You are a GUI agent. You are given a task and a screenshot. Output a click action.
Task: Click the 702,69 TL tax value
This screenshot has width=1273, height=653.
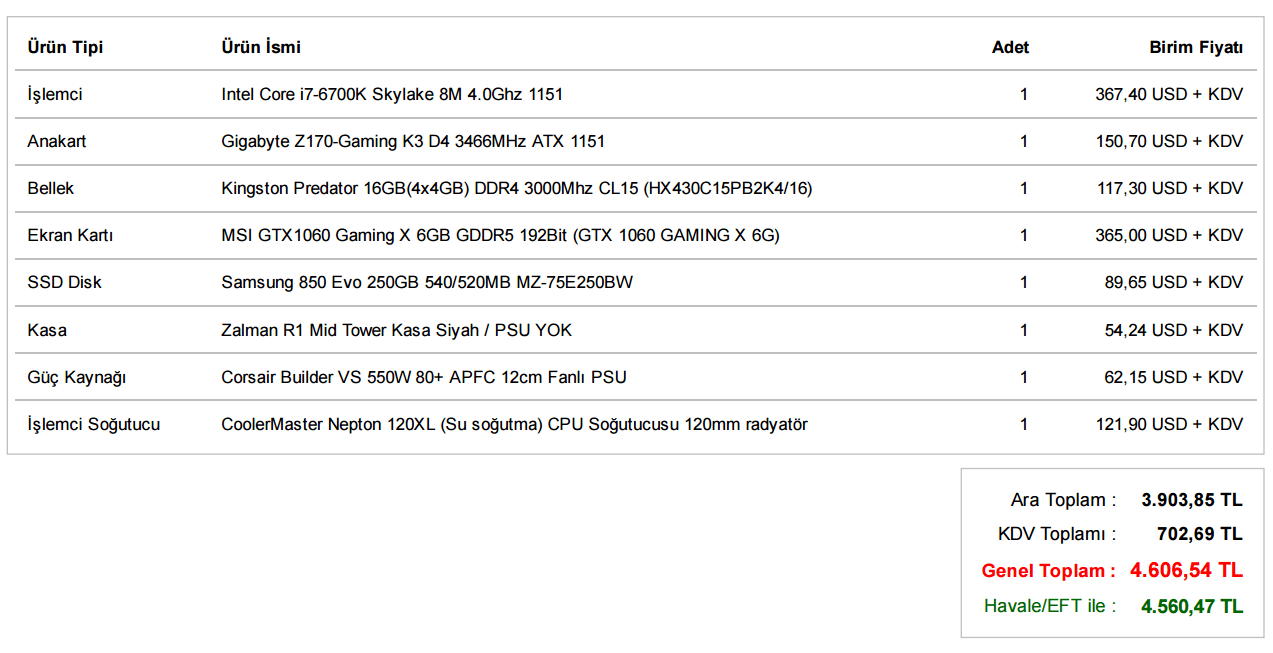pos(1200,534)
